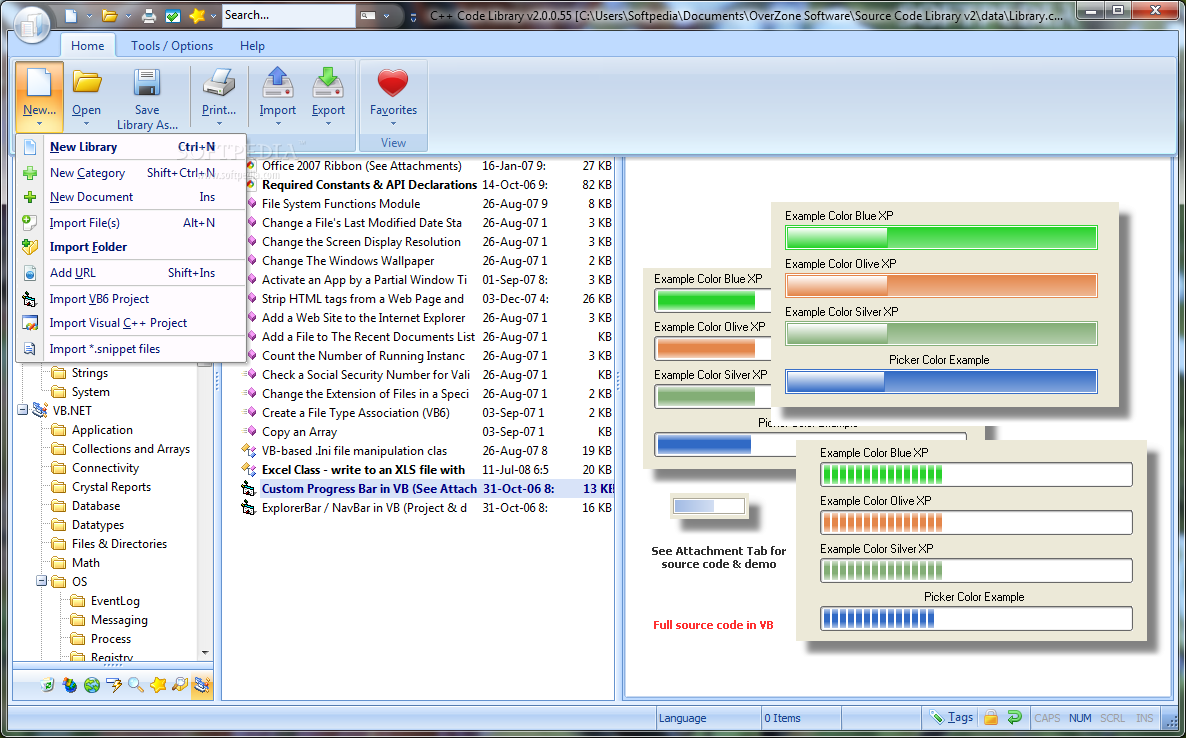Viewport: 1186px width, 738px height.
Task: Click the customize quick access toolbar arrow
Action: (413, 16)
